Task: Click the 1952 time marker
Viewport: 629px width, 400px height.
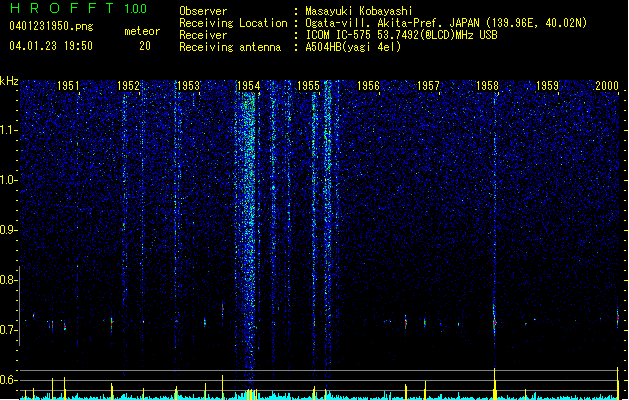Action: coord(128,86)
